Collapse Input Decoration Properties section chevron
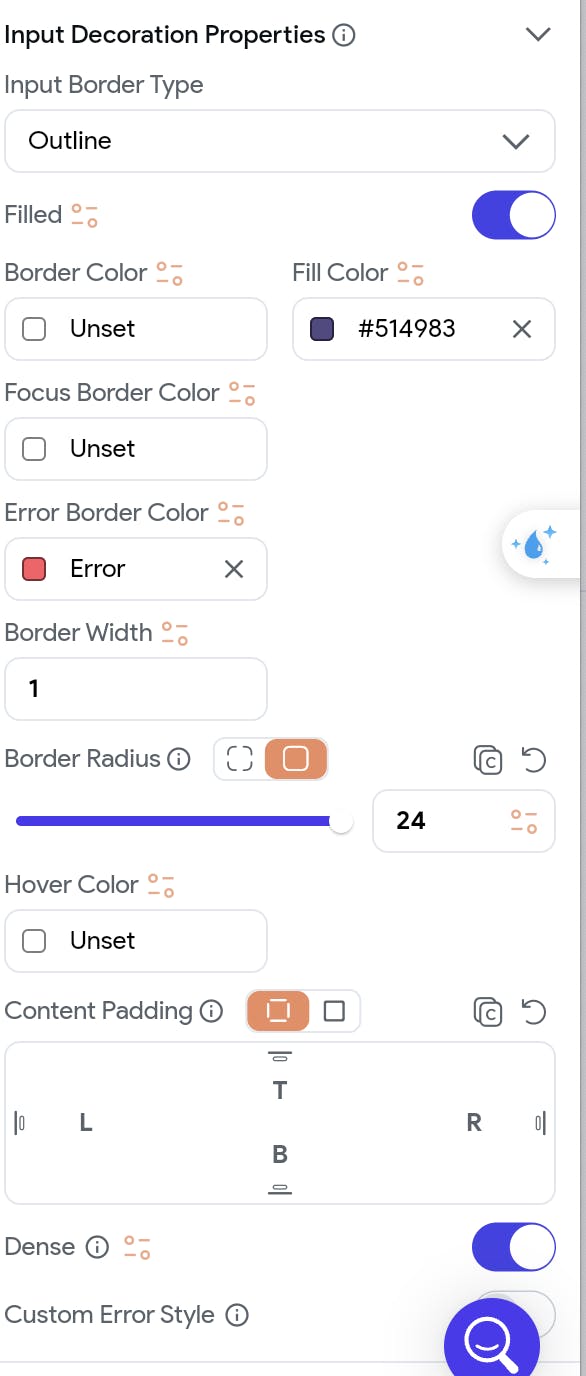This screenshot has height=1376, width=586. click(x=538, y=35)
